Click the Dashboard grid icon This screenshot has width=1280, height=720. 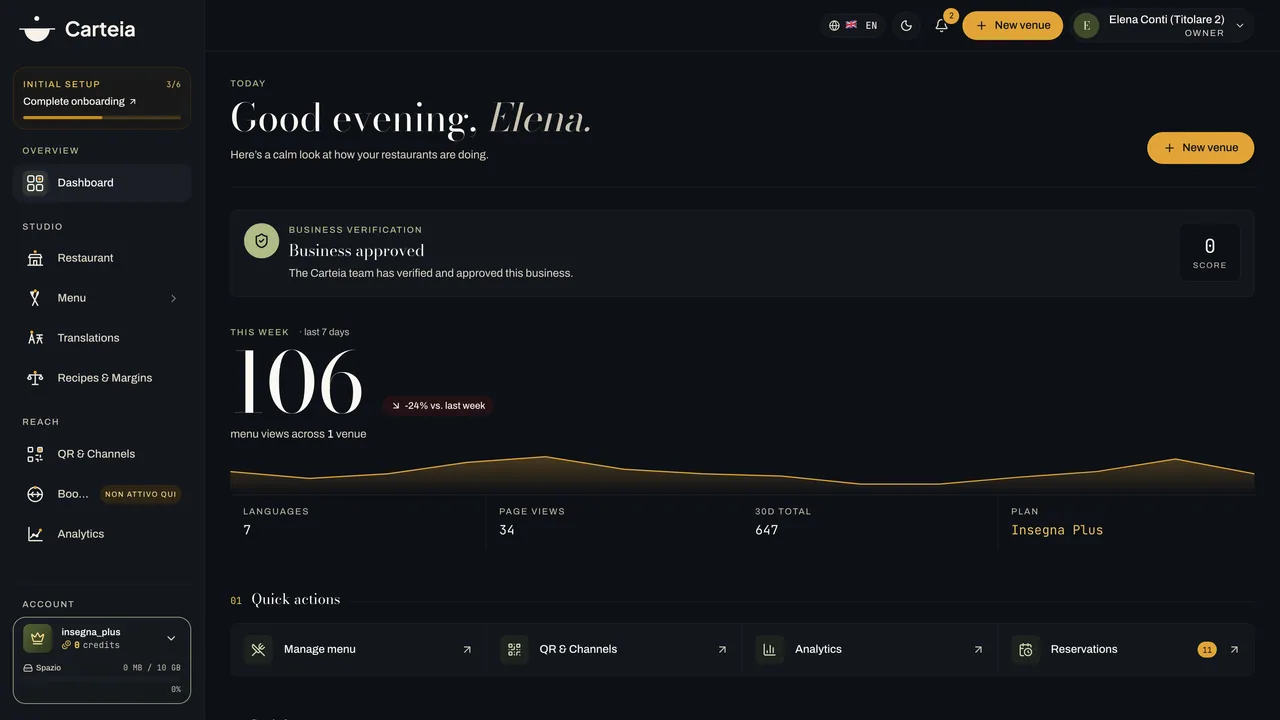pos(35,183)
